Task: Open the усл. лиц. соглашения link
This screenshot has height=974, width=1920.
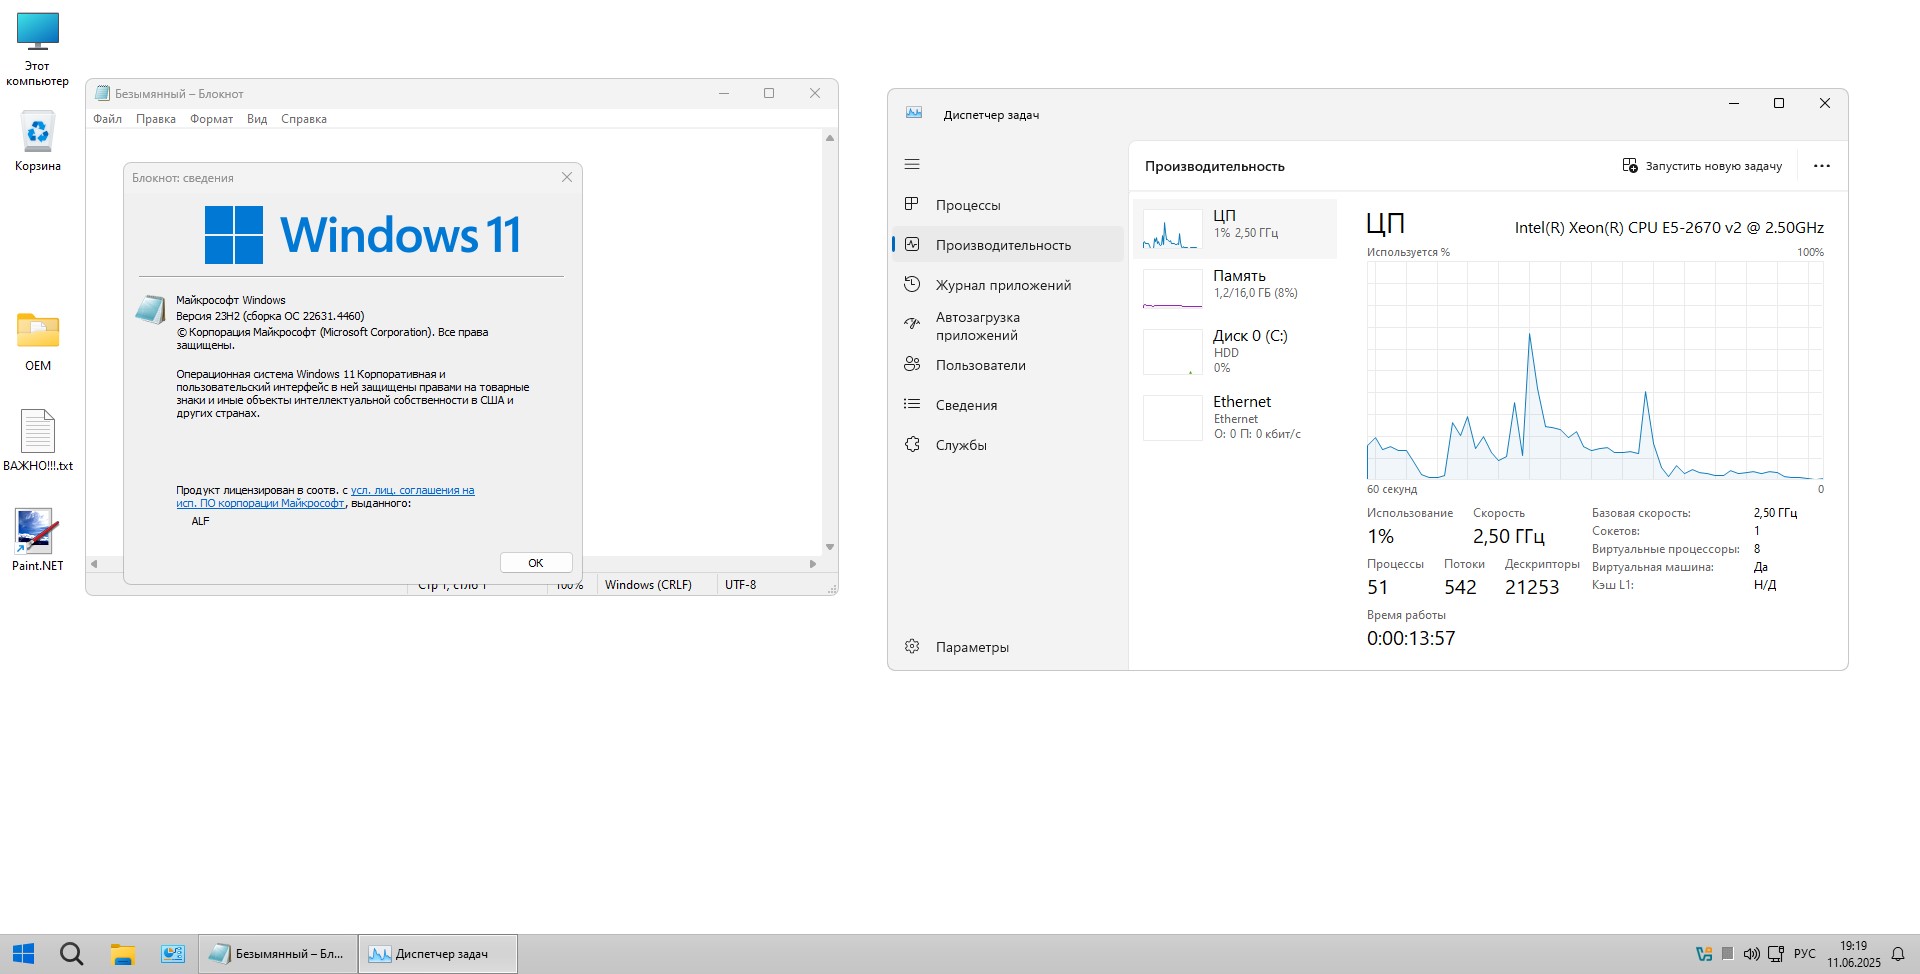Action: tap(412, 490)
